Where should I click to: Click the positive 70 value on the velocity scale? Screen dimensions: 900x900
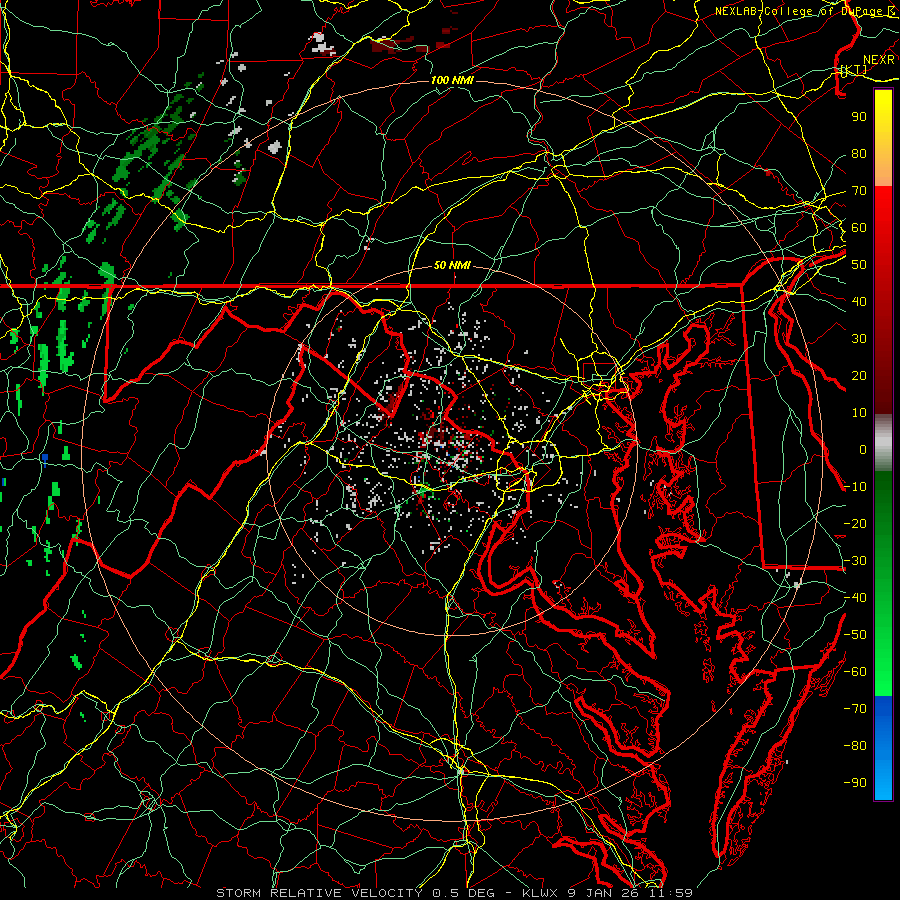[x=859, y=191]
